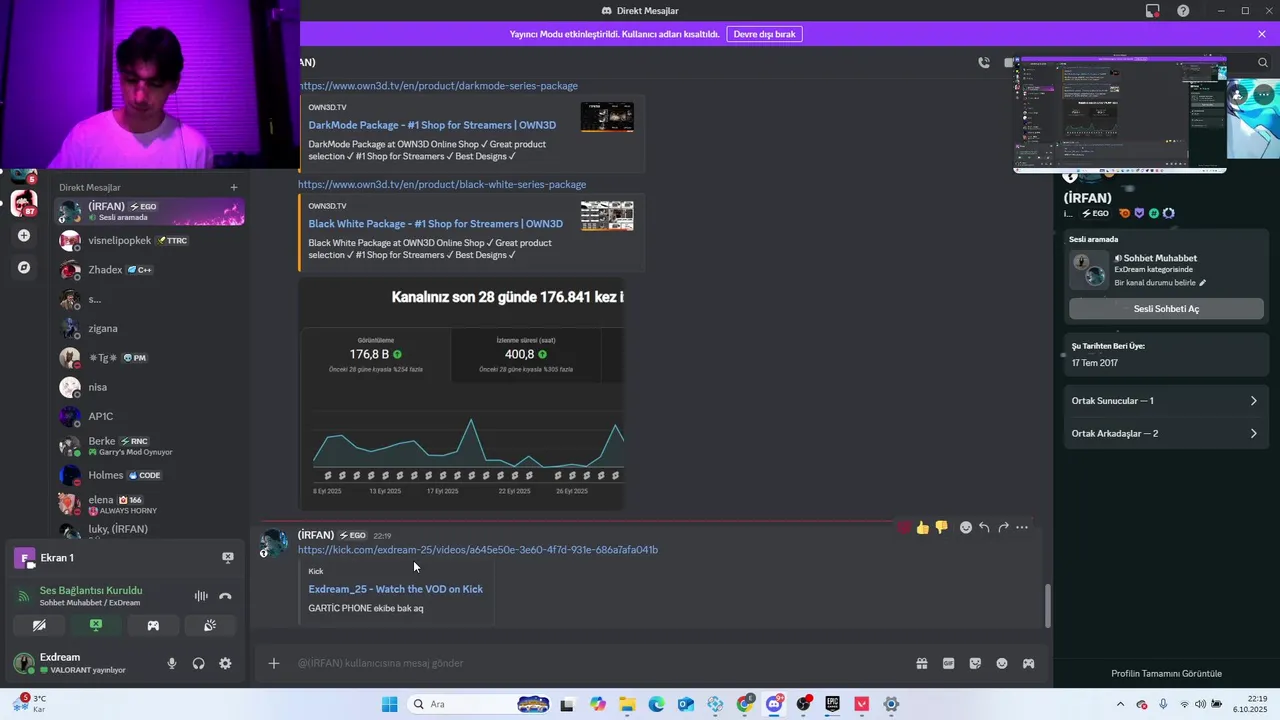Open Windows Start menu
This screenshot has height=720, width=1280.
389,704
